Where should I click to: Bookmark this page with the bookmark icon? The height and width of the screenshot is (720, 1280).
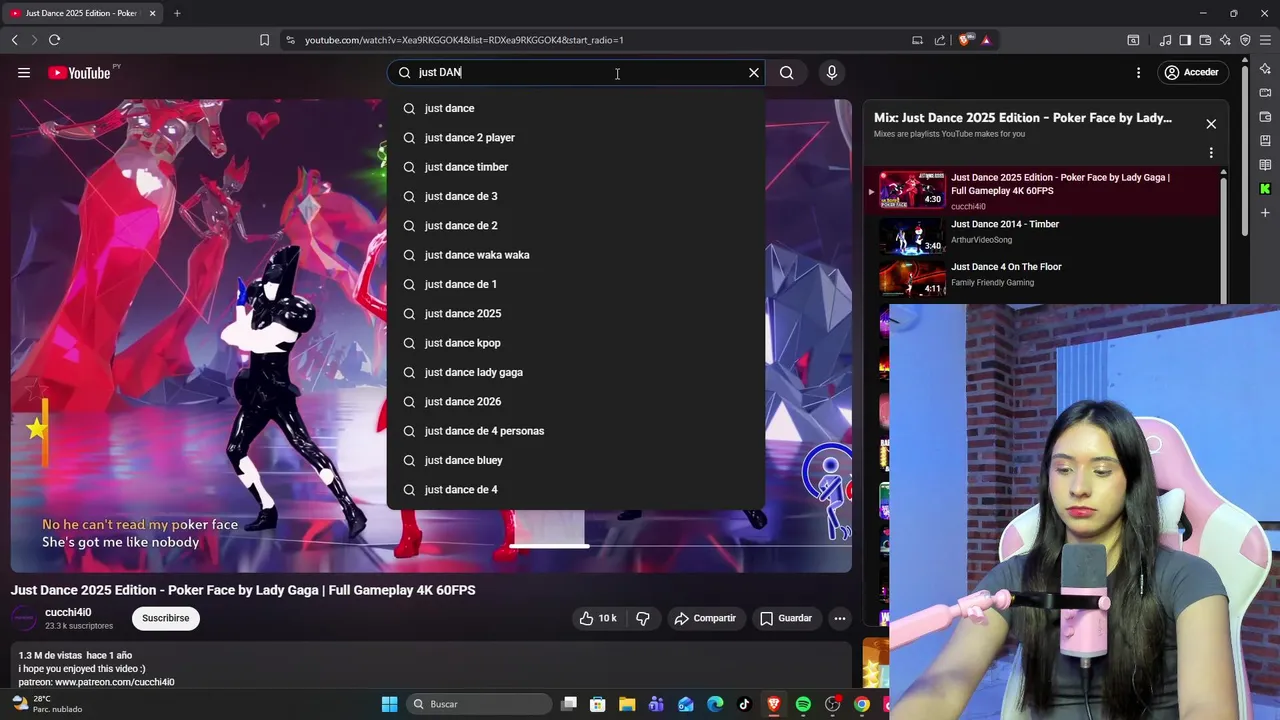coord(264,40)
